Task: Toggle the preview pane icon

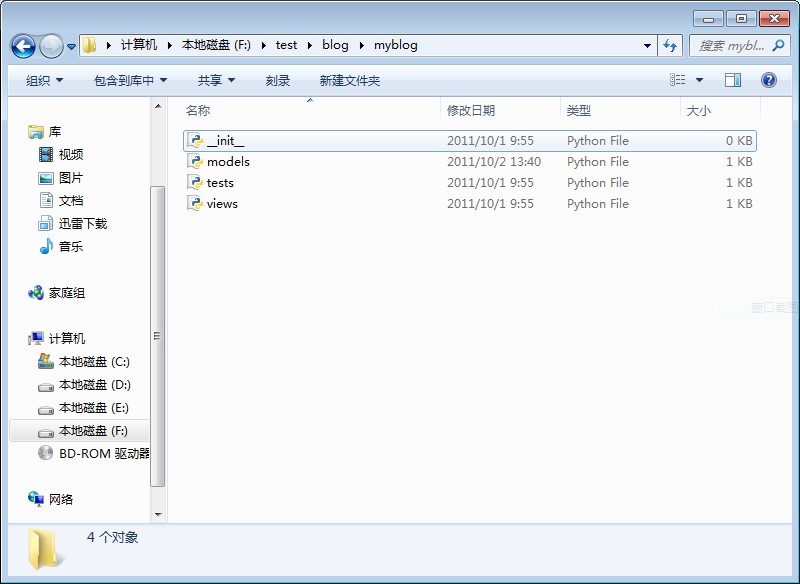Action: click(x=733, y=80)
